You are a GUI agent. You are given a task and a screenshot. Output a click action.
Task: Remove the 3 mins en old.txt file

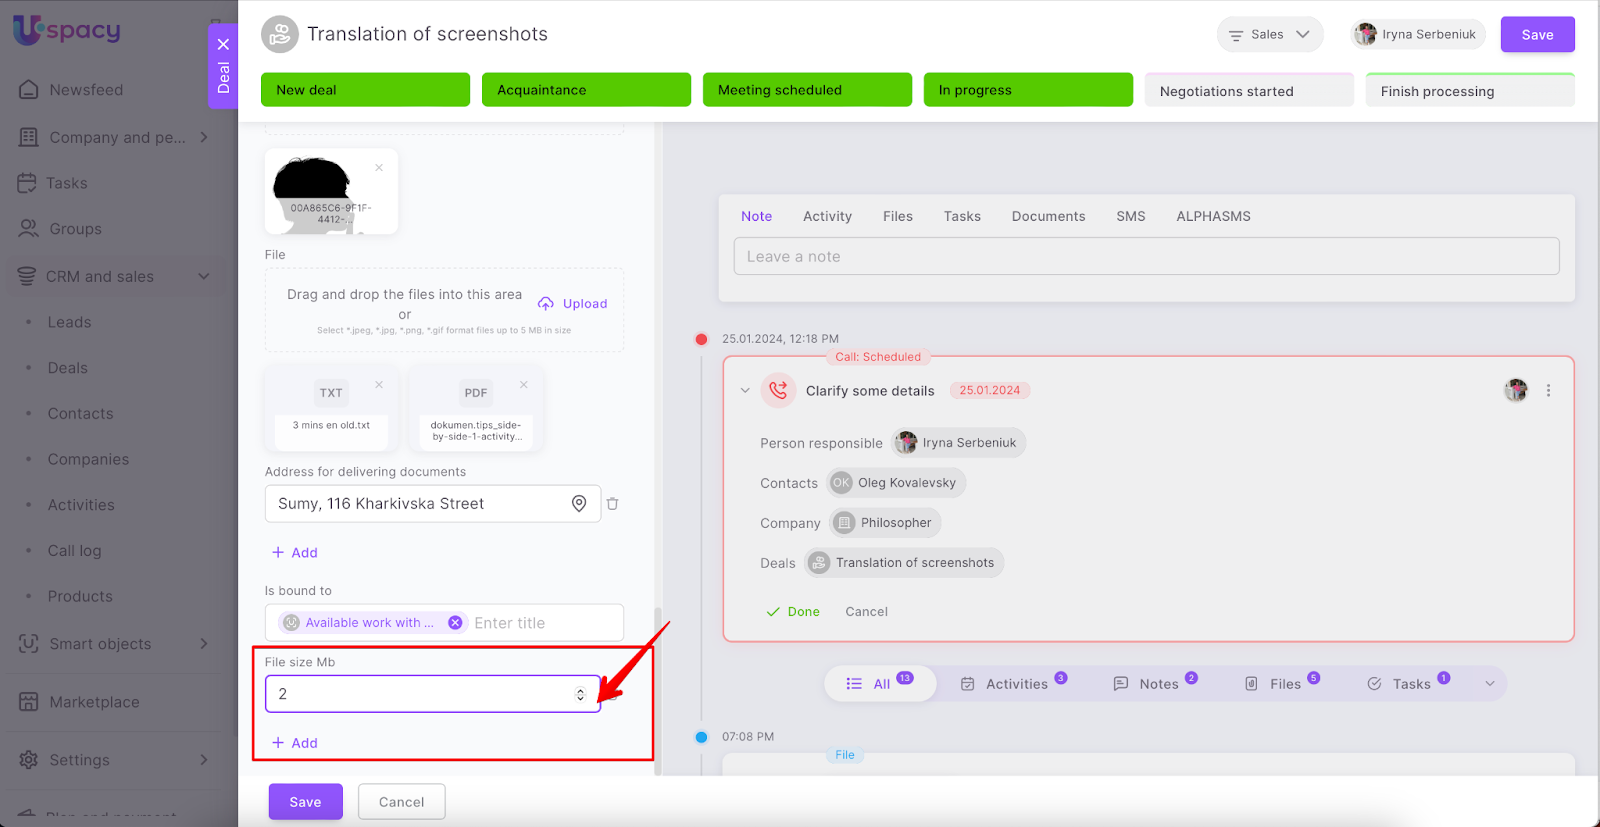pos(379,385)
